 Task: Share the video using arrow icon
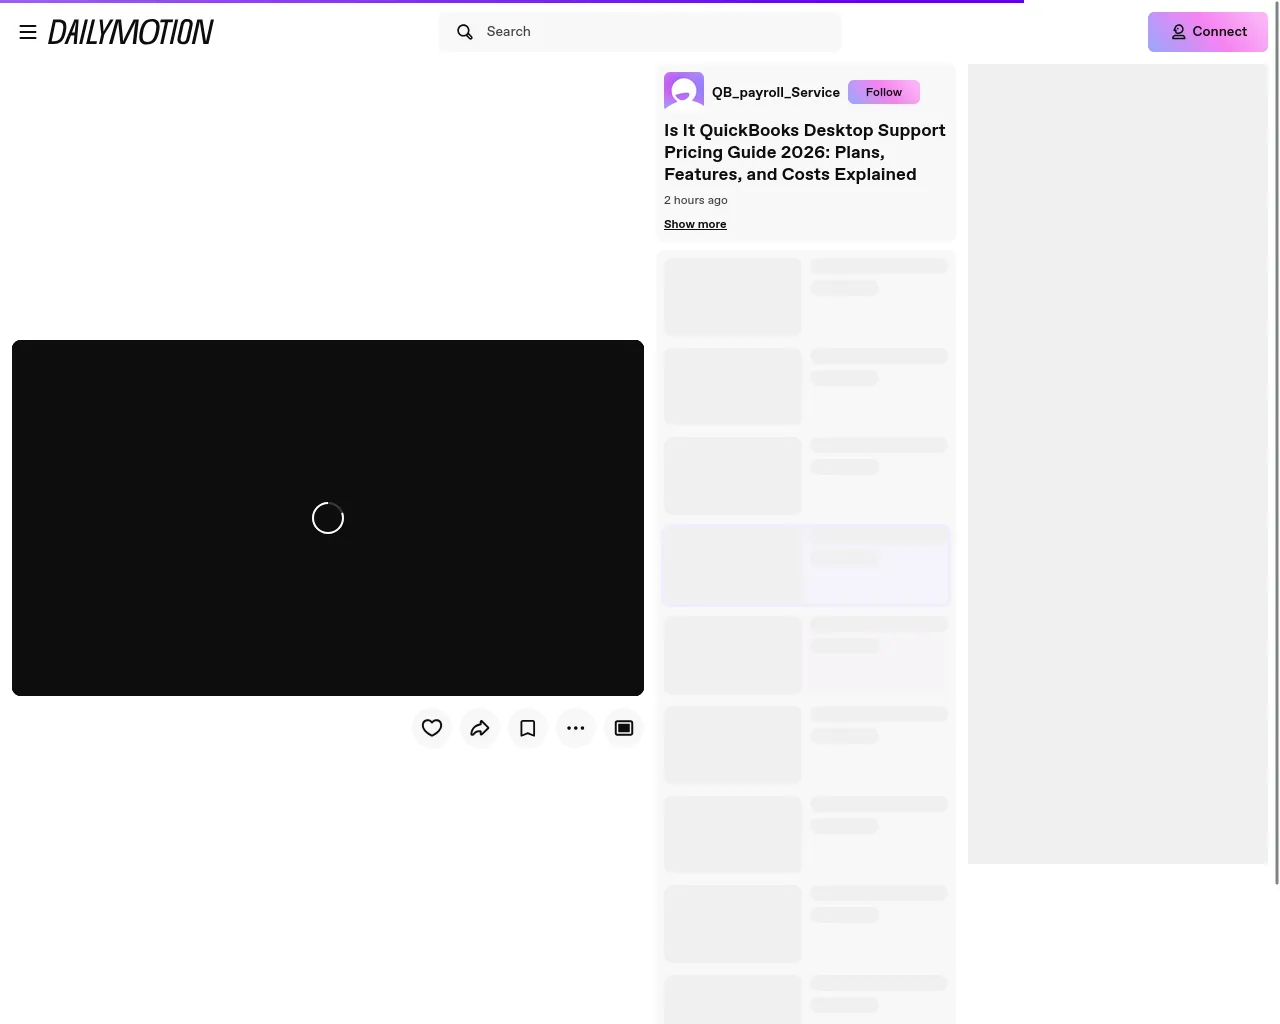pos(480,728)
